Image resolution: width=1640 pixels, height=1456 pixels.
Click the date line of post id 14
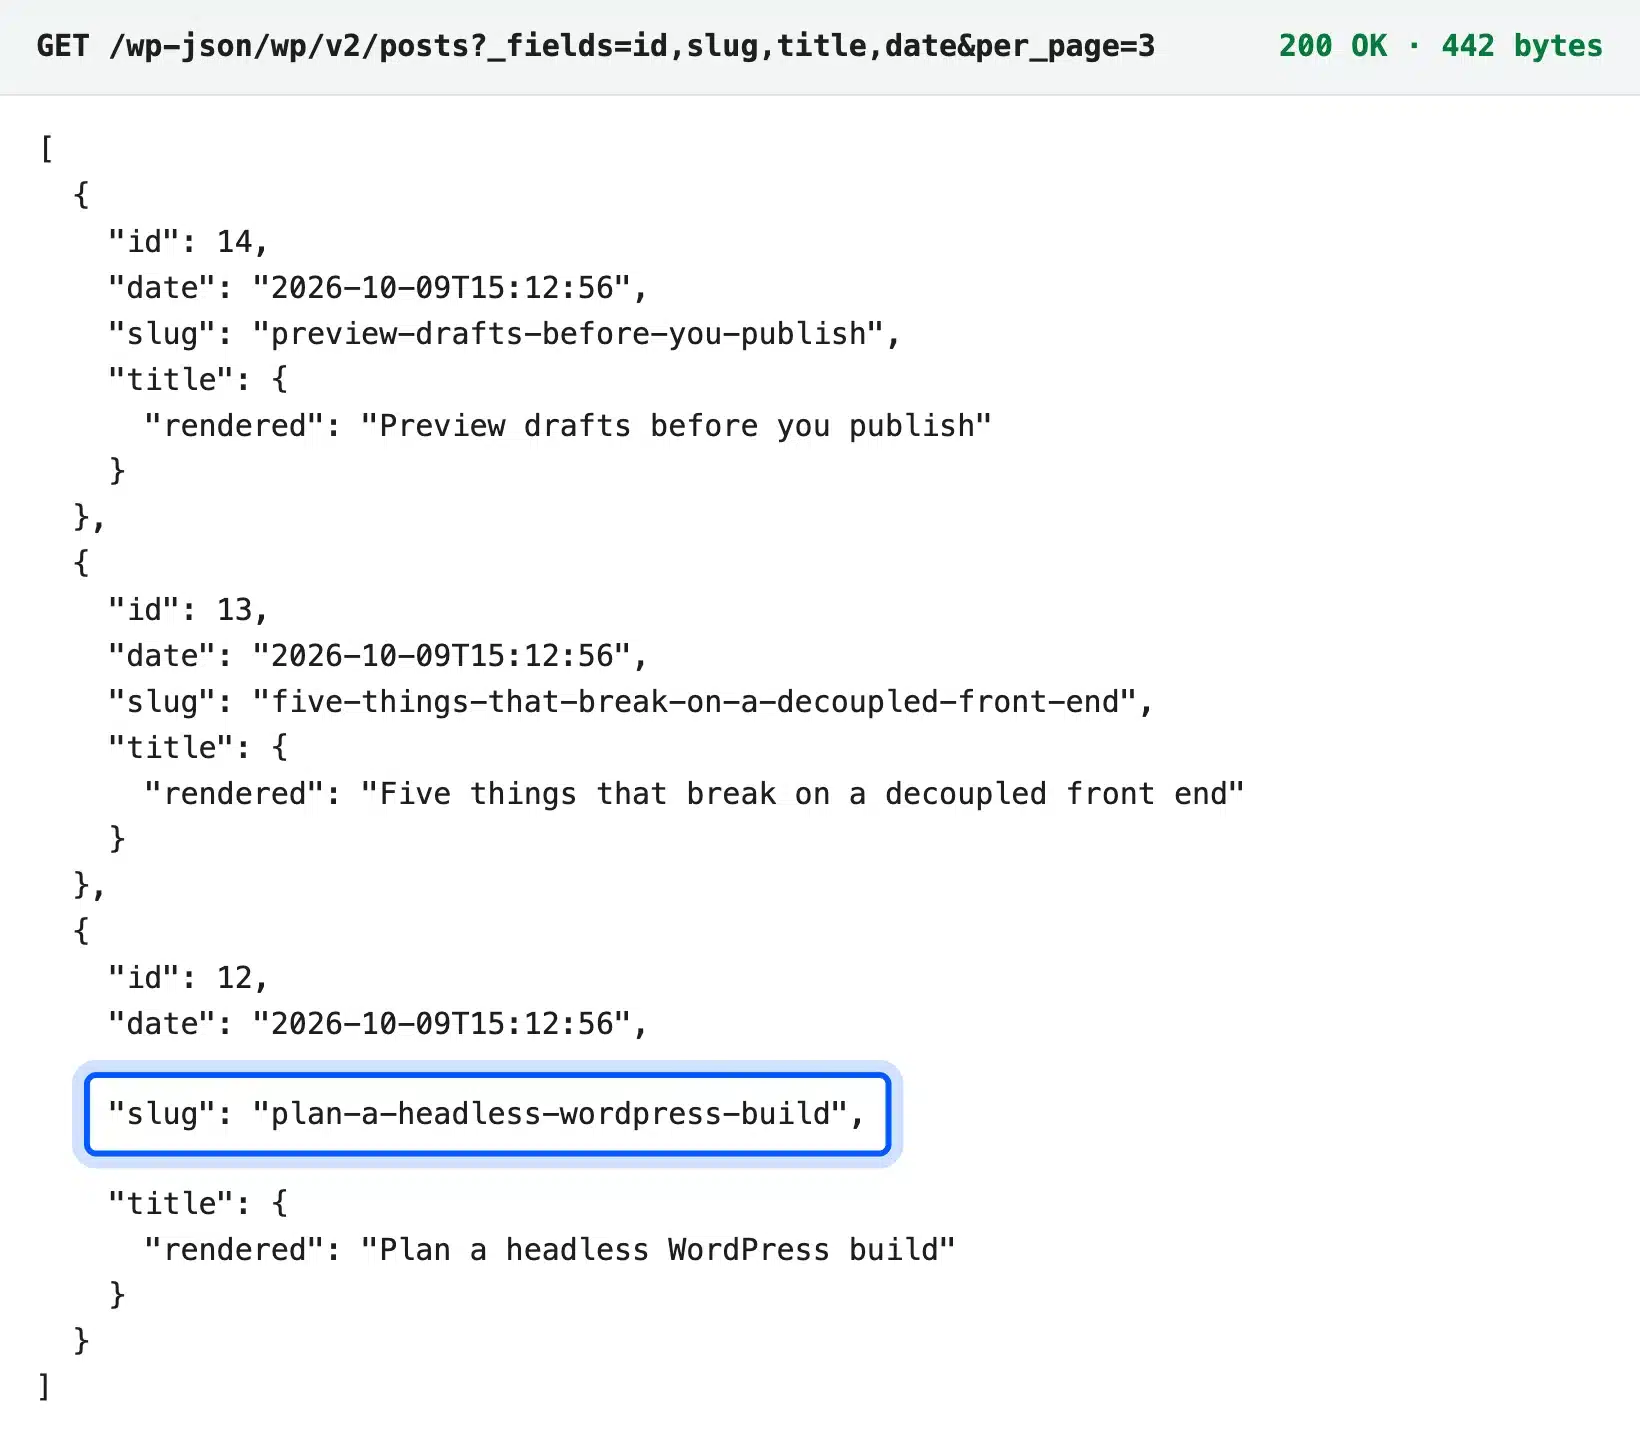coord(378,288)
